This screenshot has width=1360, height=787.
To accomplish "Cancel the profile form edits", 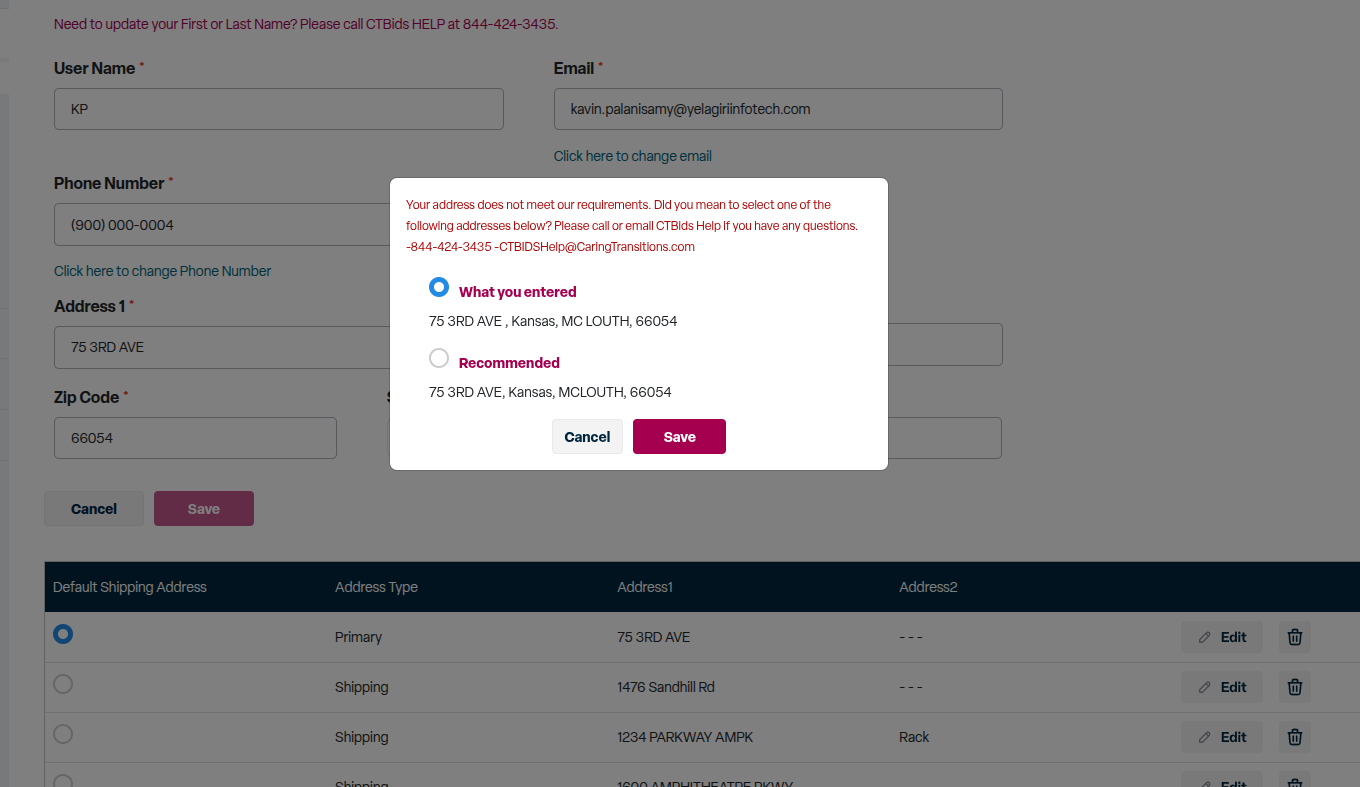I will [x=94, y=509].
